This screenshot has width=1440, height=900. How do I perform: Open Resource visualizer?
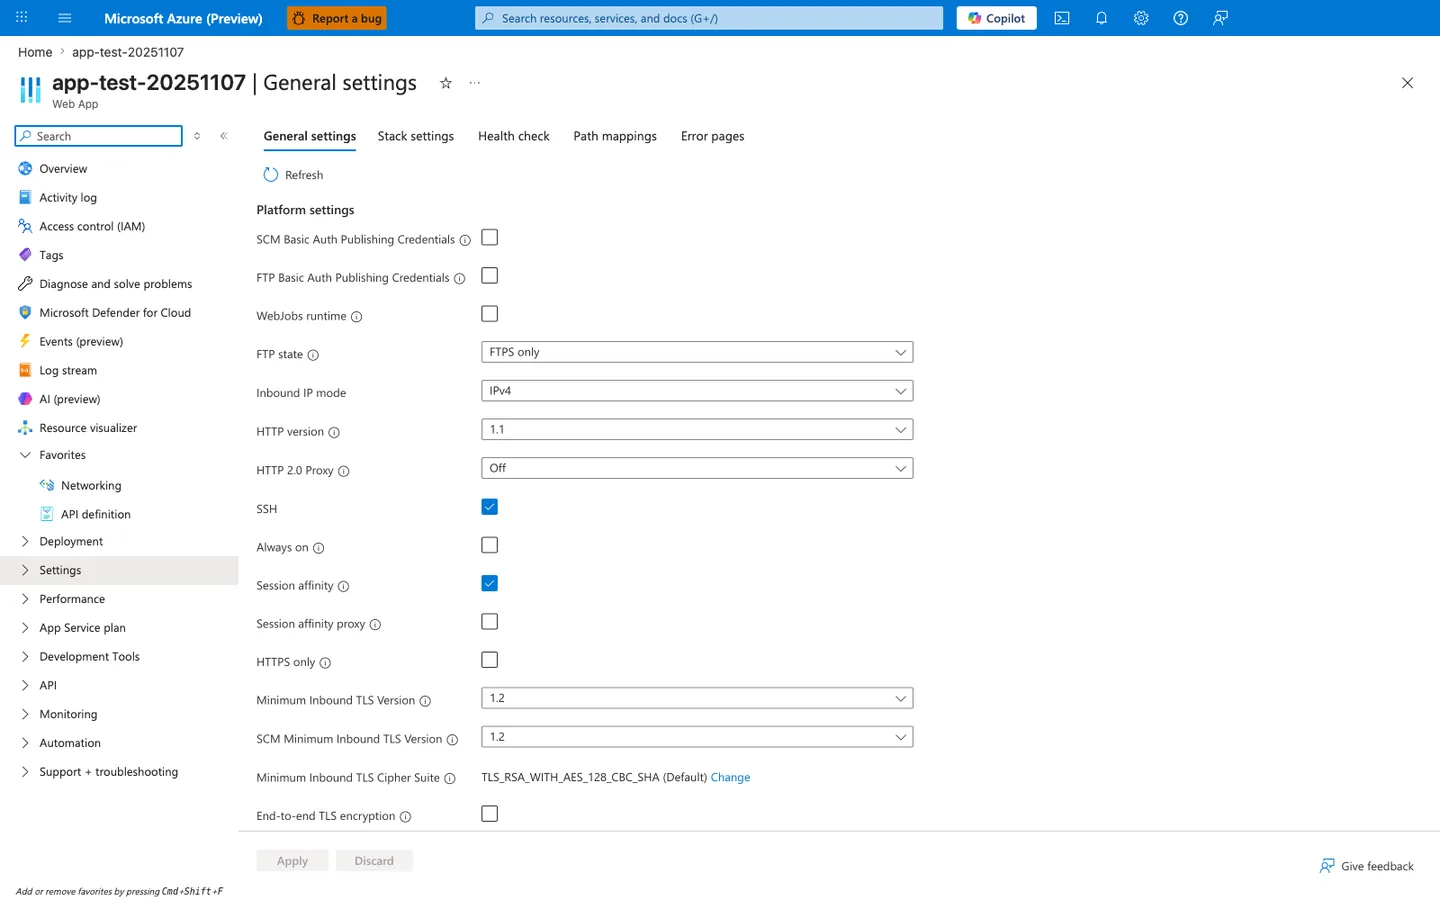[x=88, y=428]
